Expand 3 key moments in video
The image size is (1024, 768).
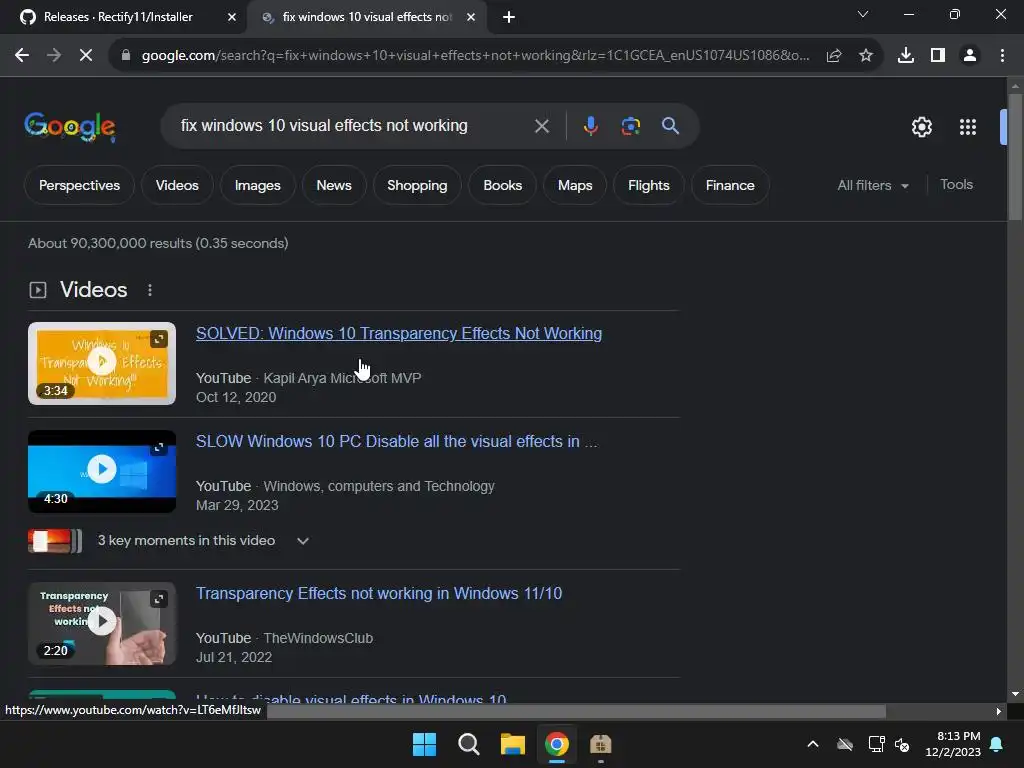302,541
